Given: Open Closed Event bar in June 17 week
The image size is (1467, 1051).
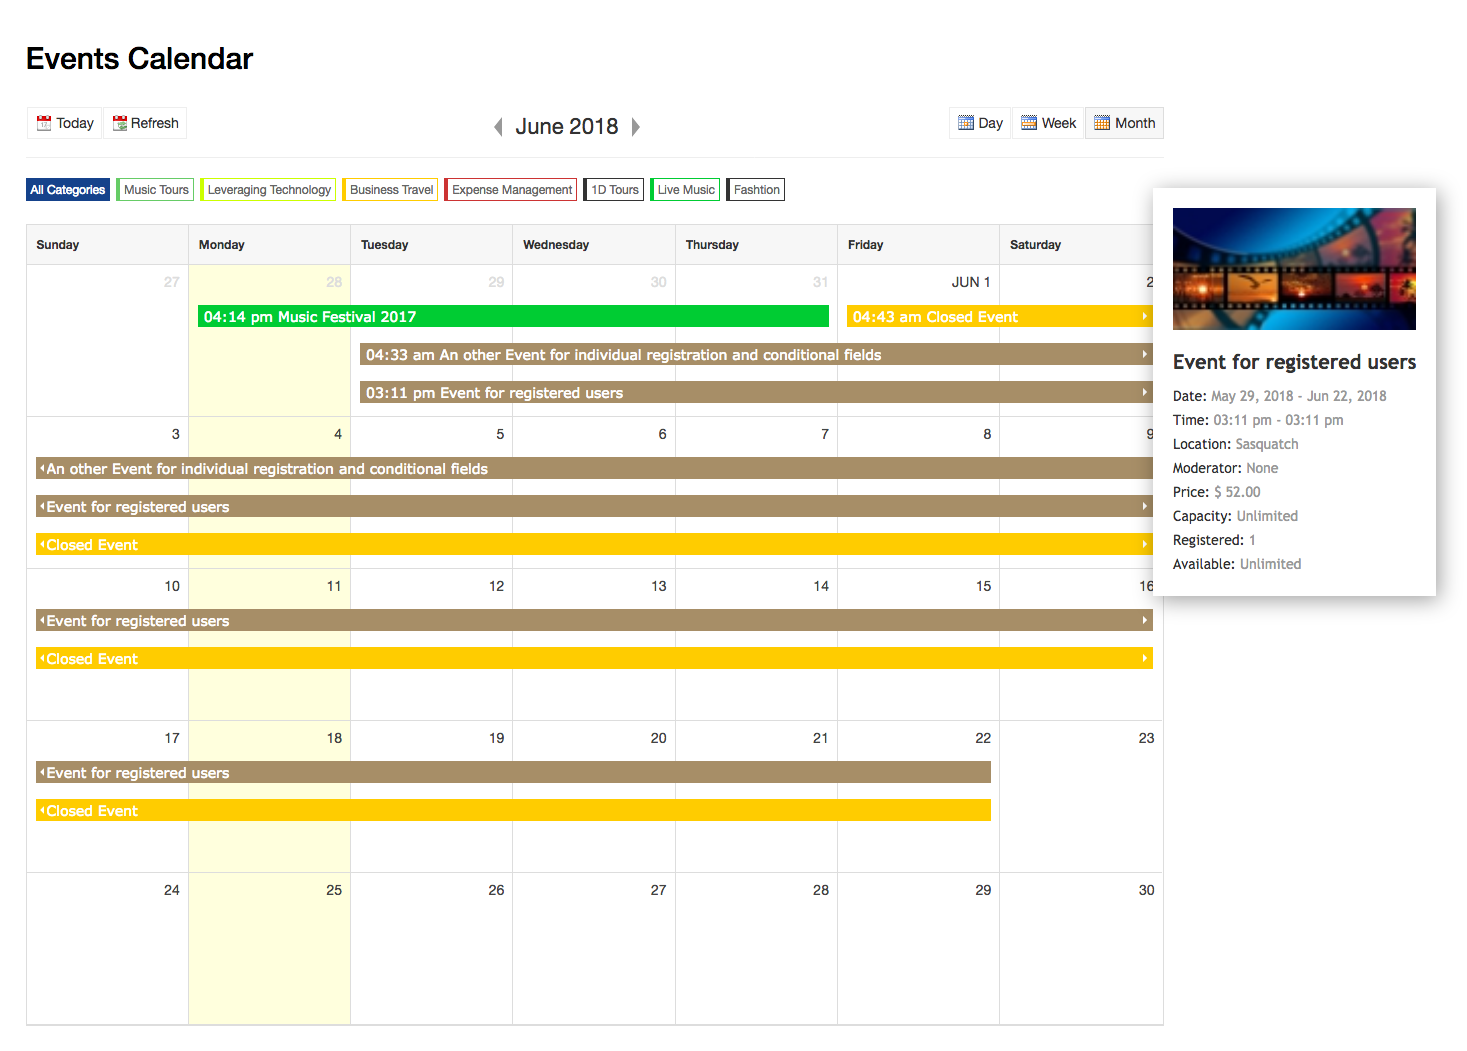Looking at the screenshot, I should tap(513, 811).
